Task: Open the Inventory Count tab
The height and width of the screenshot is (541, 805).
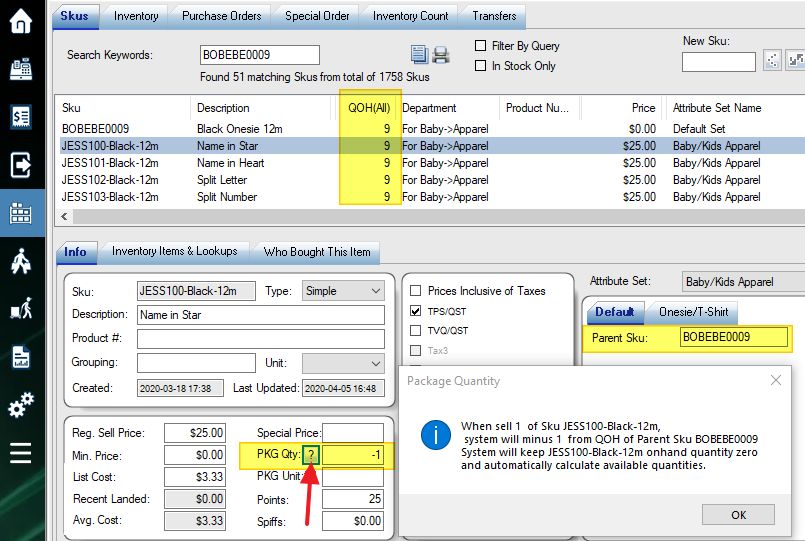Action: click(411, 16)
